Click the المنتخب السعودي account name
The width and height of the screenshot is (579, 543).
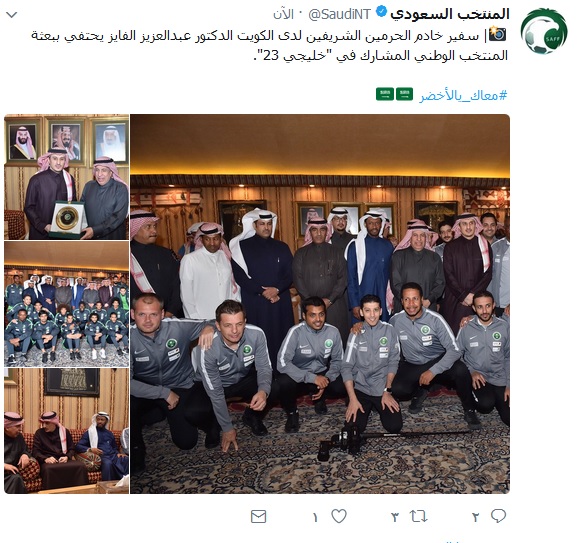point(450,14)
